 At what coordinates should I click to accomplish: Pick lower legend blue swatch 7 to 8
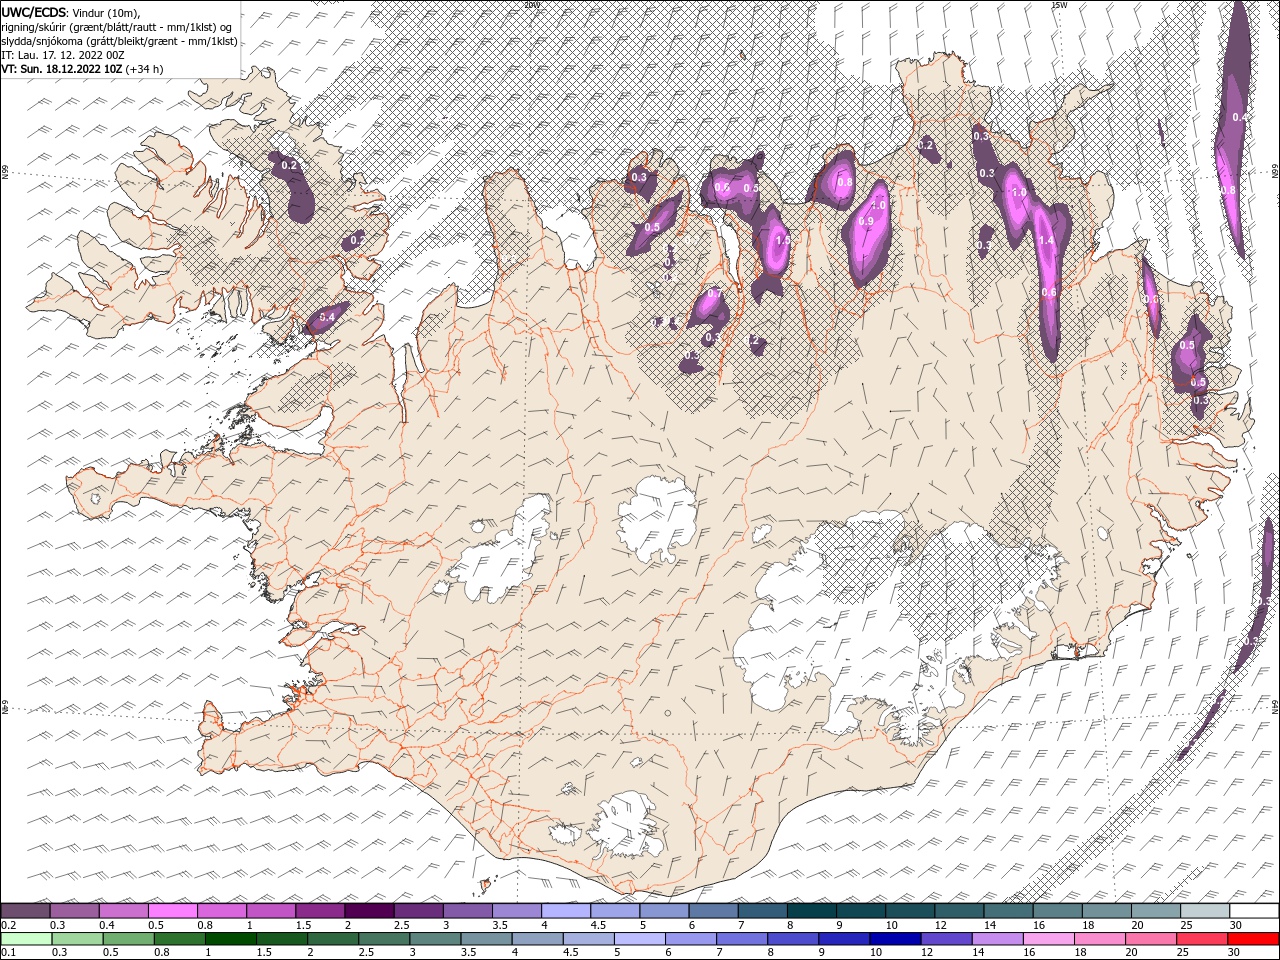click(742, 939)
